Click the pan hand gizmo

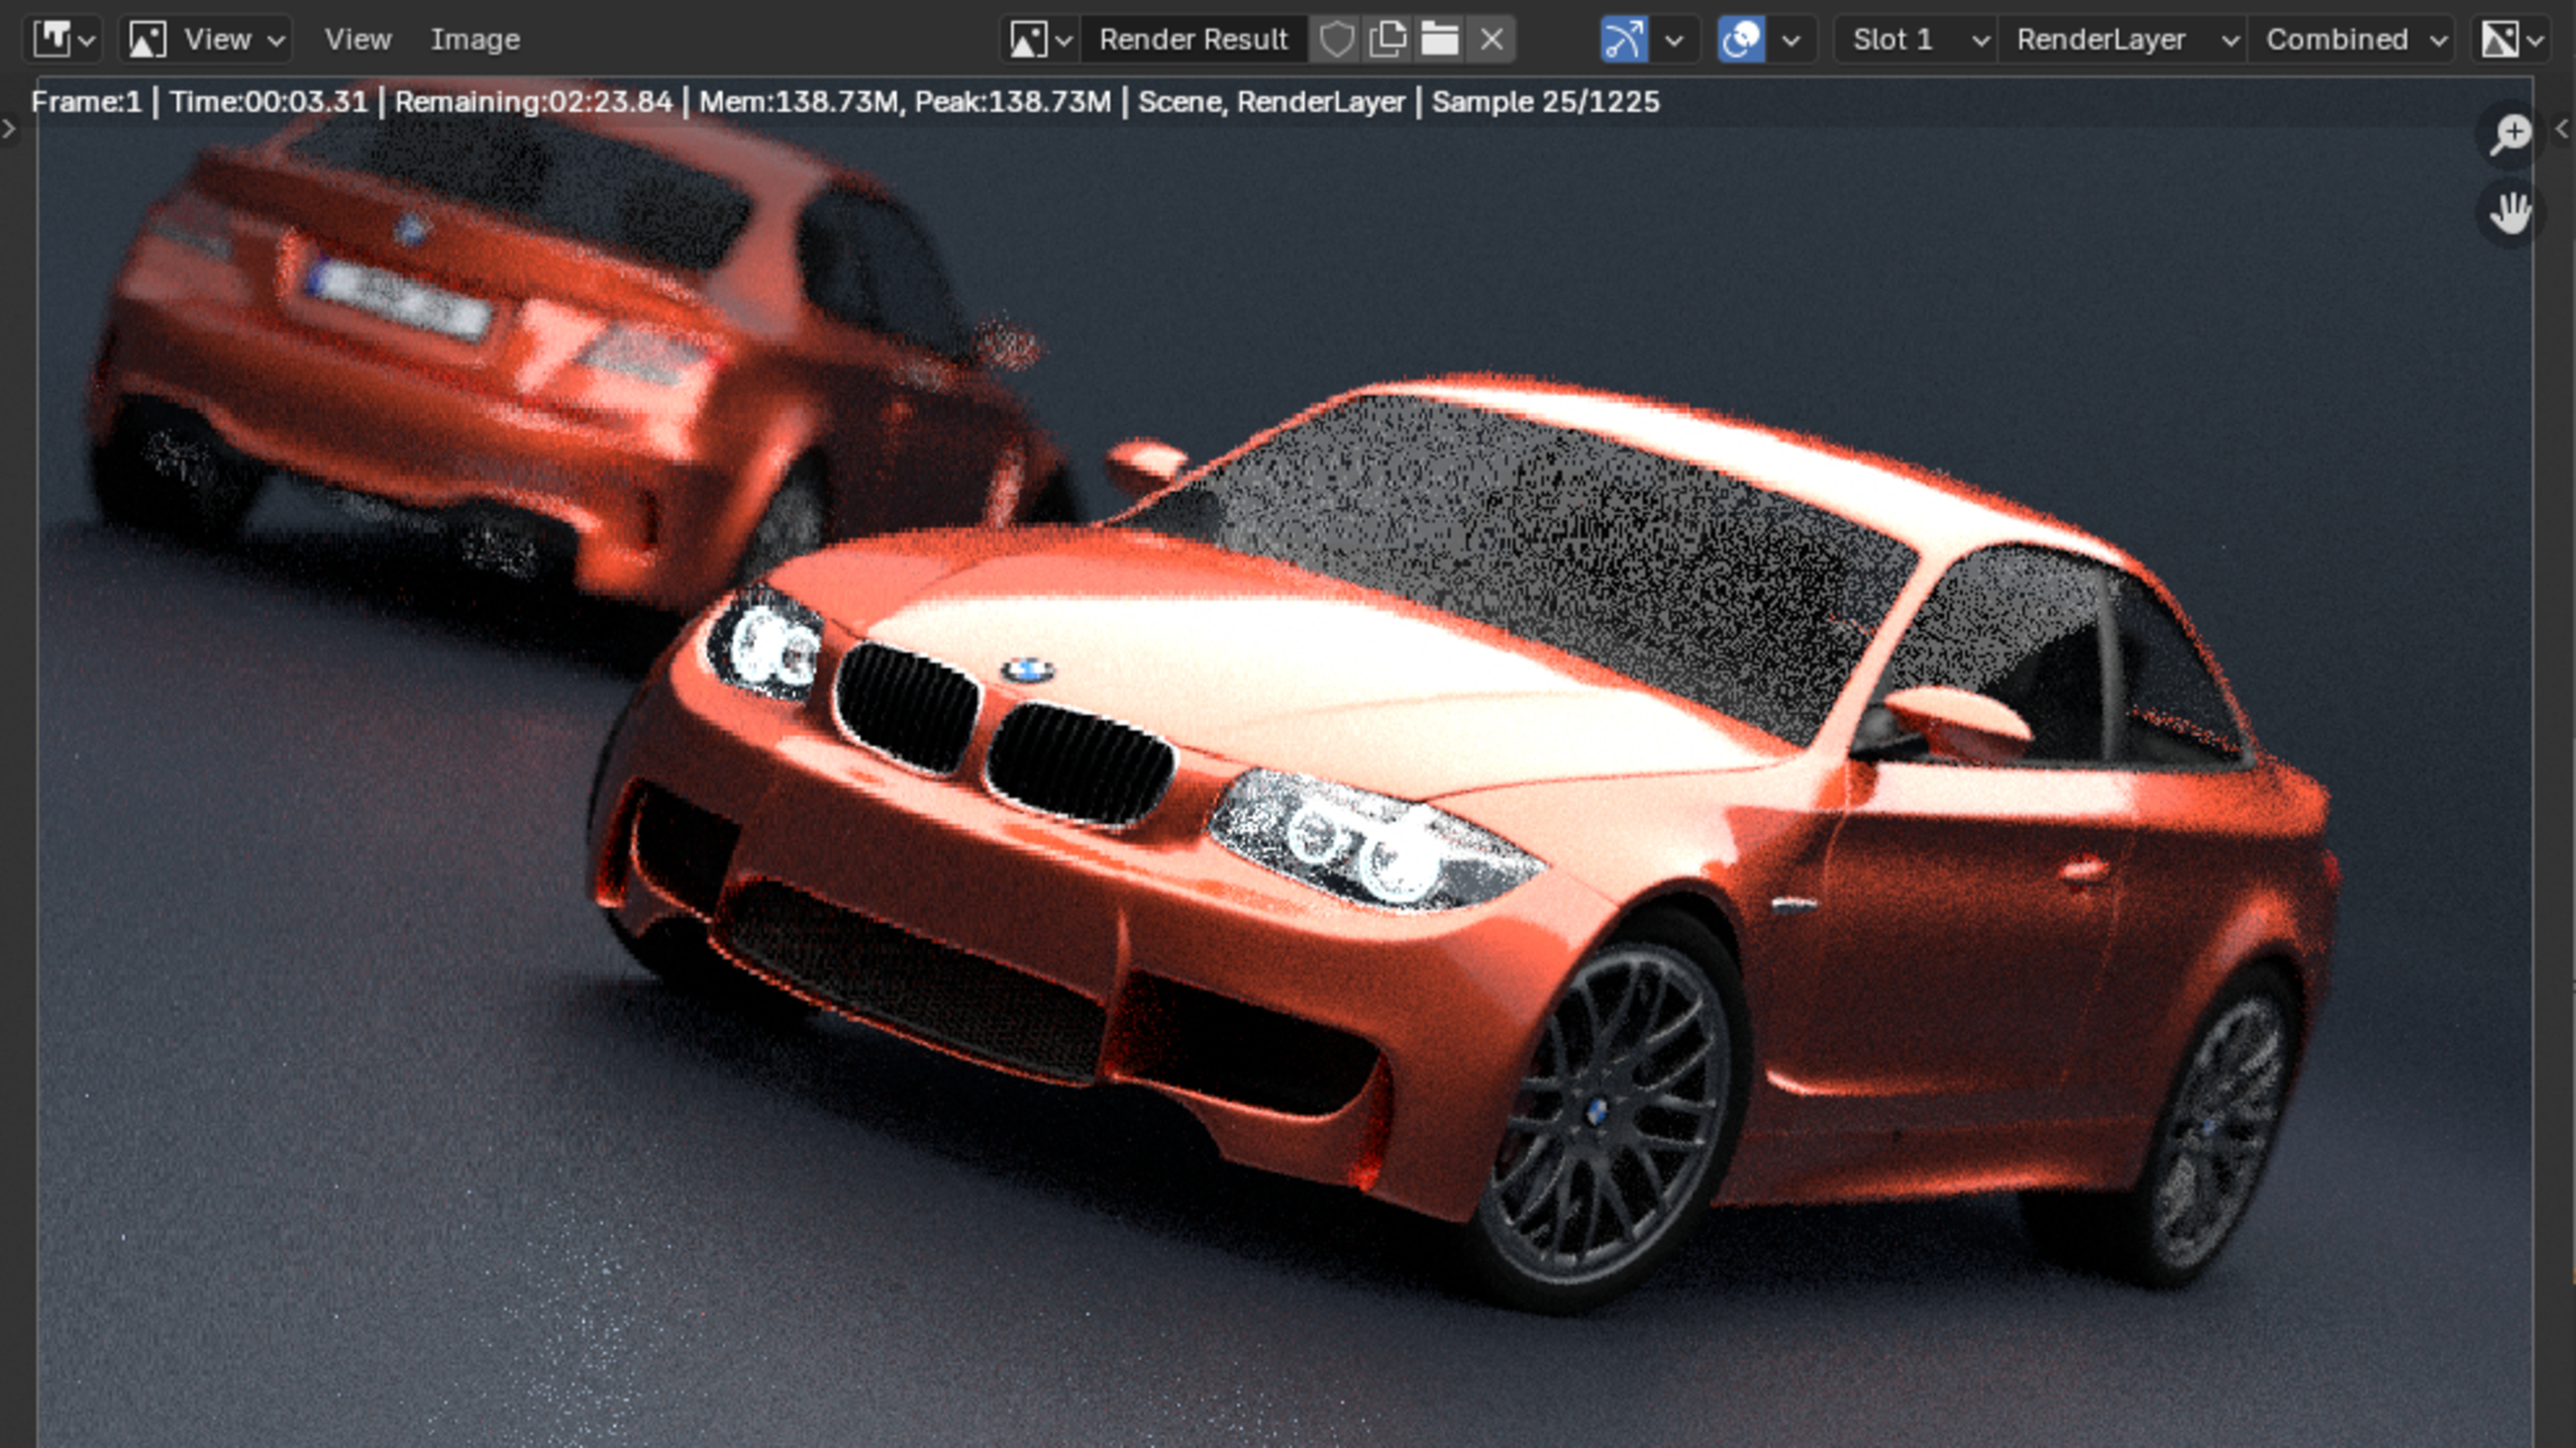2510,212
